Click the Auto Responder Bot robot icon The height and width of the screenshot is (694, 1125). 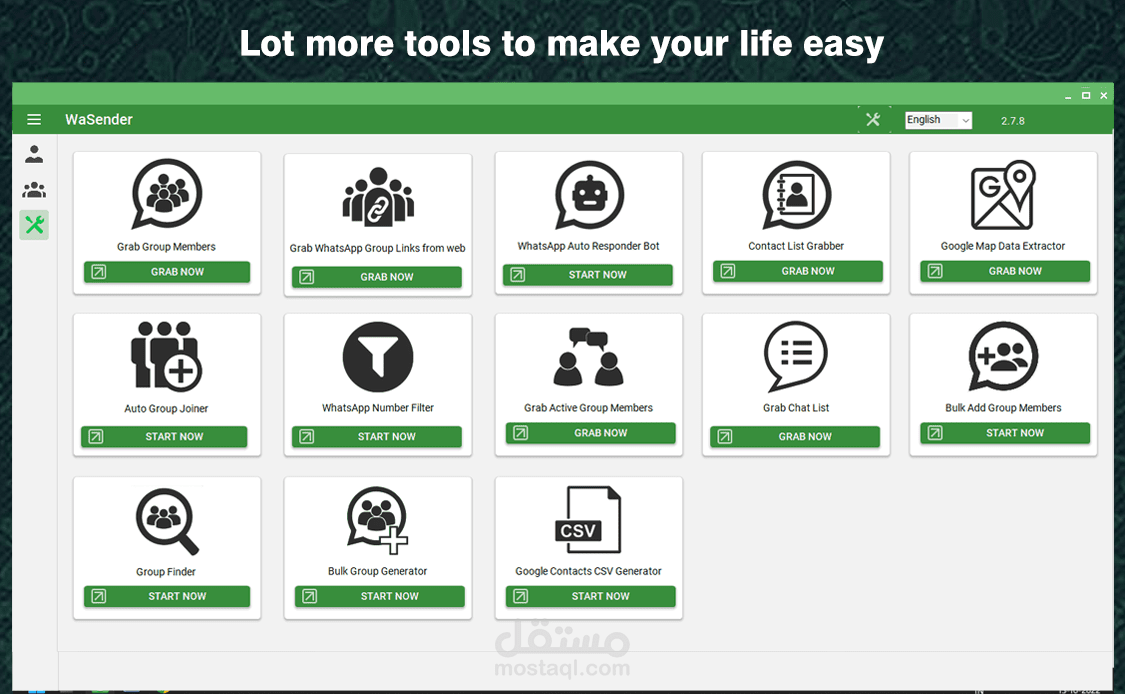click(589, 195)
